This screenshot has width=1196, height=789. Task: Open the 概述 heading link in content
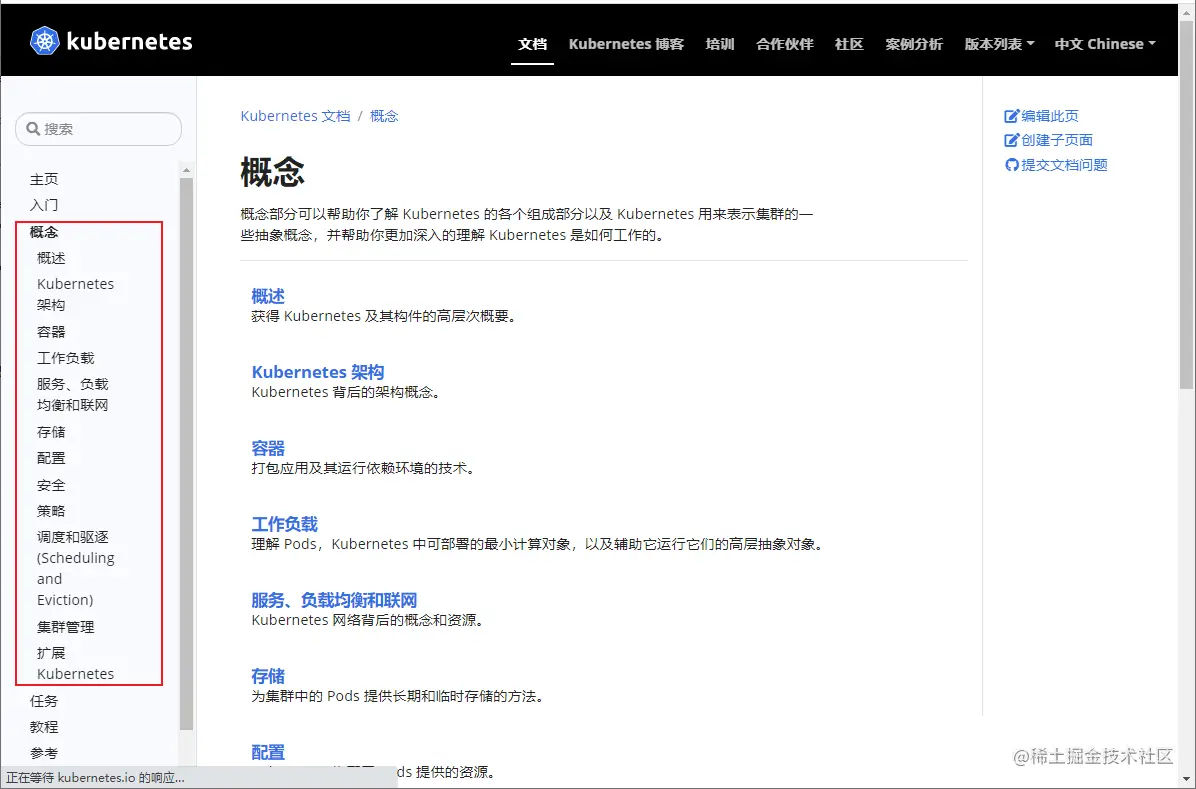(268, 296)
